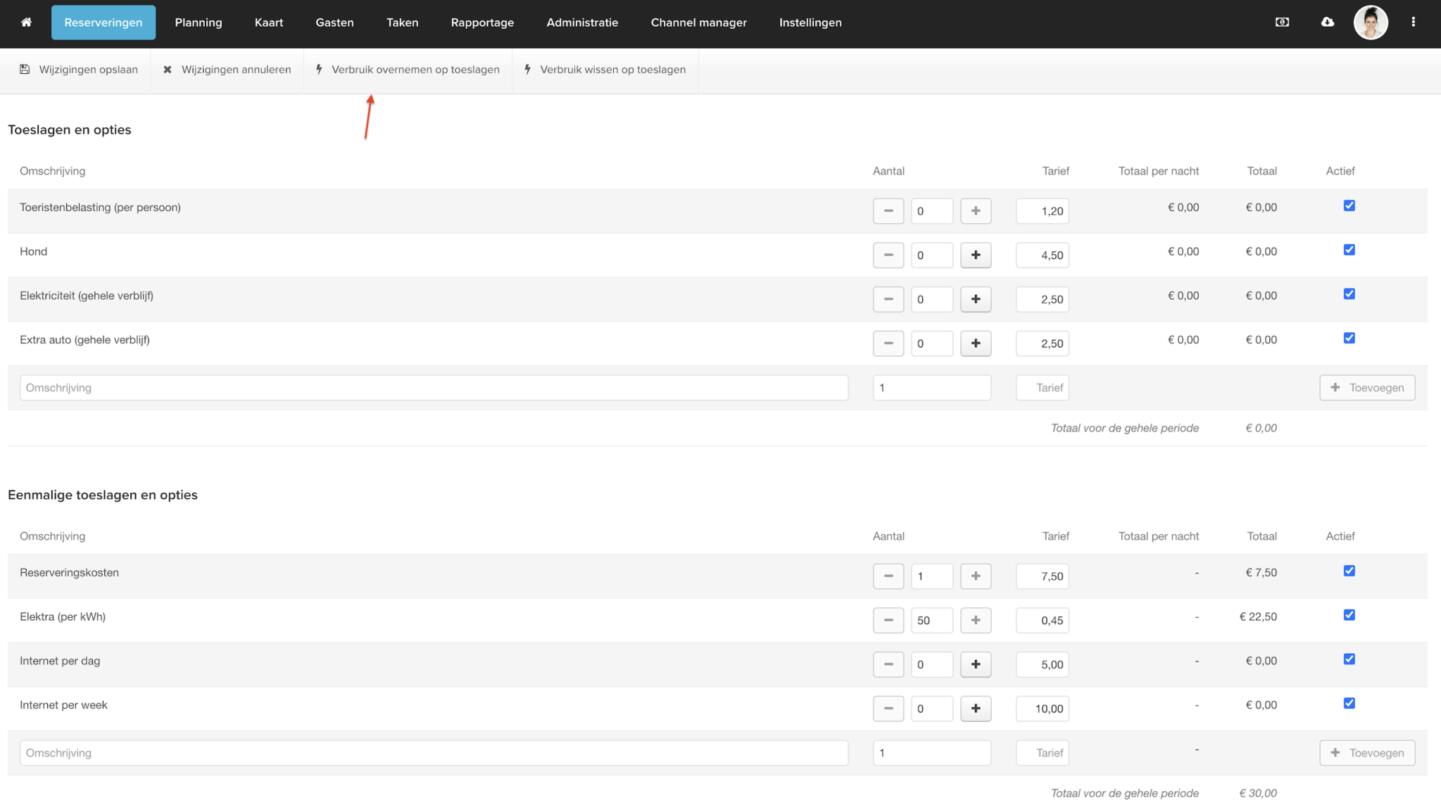
Task: Open Instellingen in the navbar
Action: pos(810,22)
